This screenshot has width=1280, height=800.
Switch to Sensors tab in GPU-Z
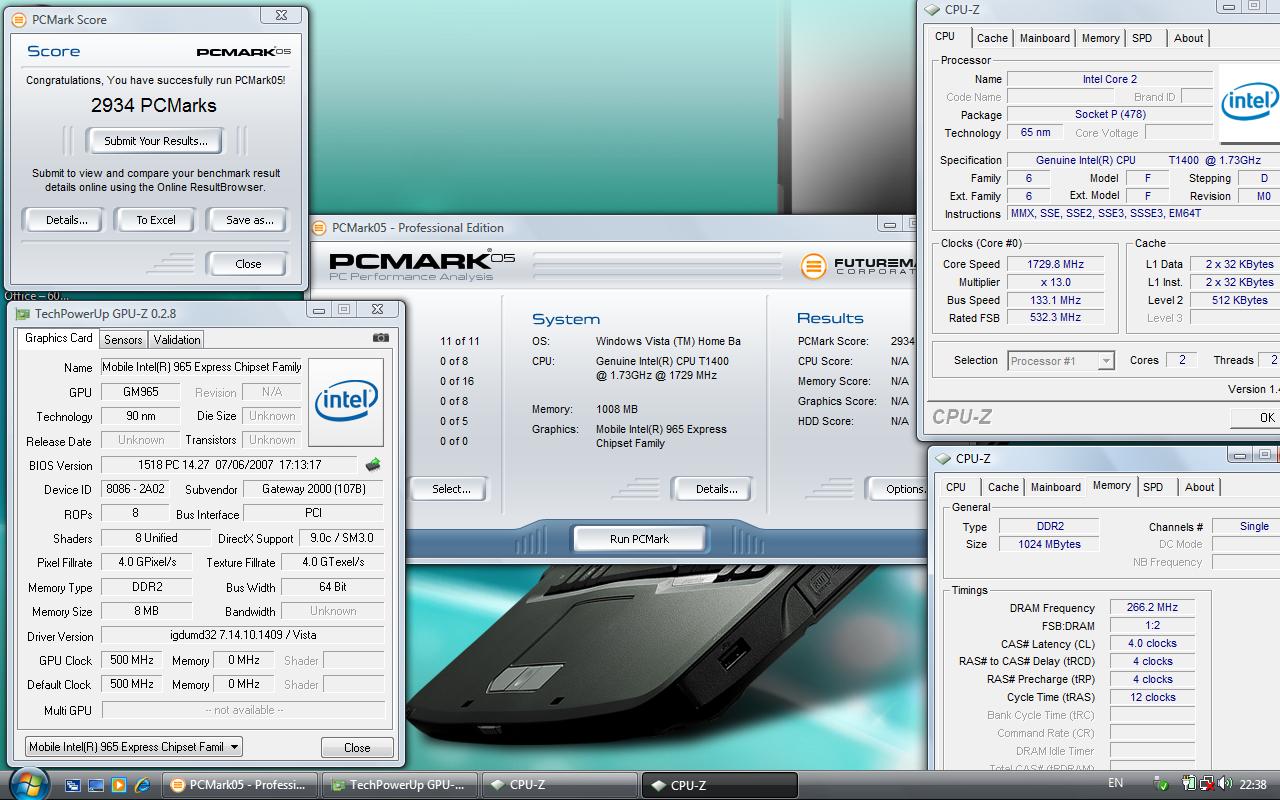pos(123,340)
